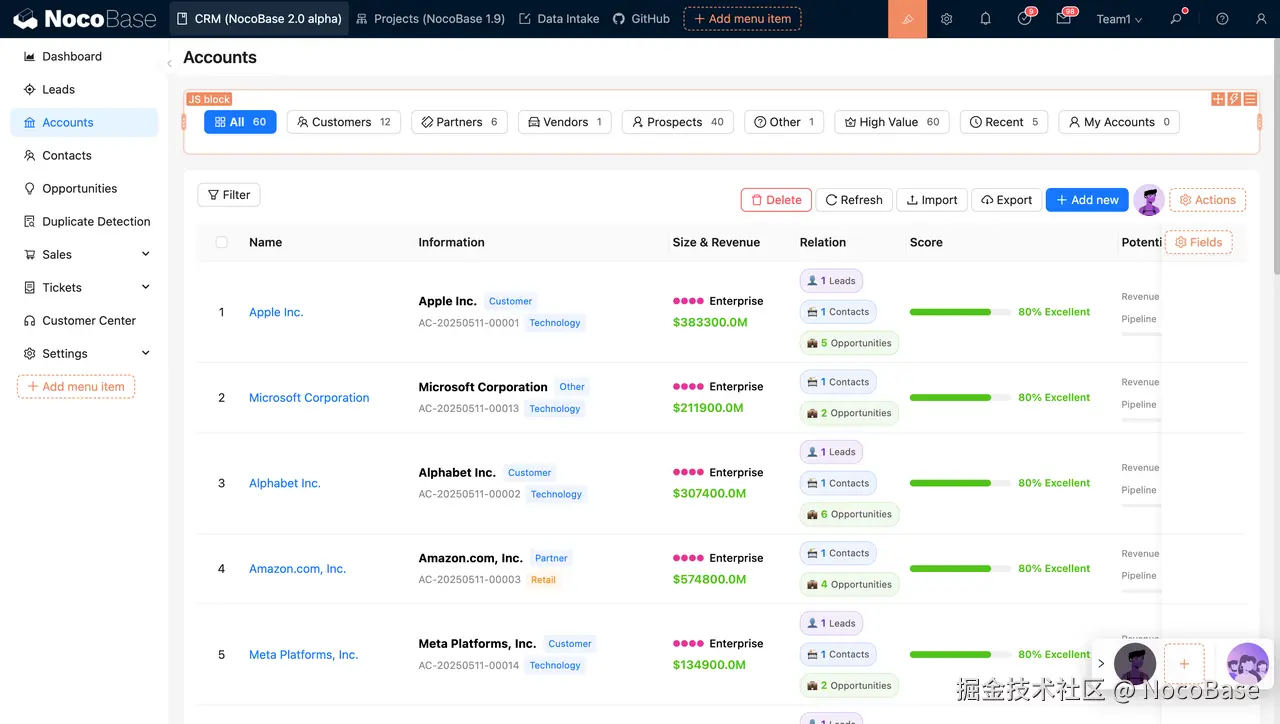Viewport: 1280px width, 724px height.
Task: Open the Dashboard page
Action: point(84,56)
